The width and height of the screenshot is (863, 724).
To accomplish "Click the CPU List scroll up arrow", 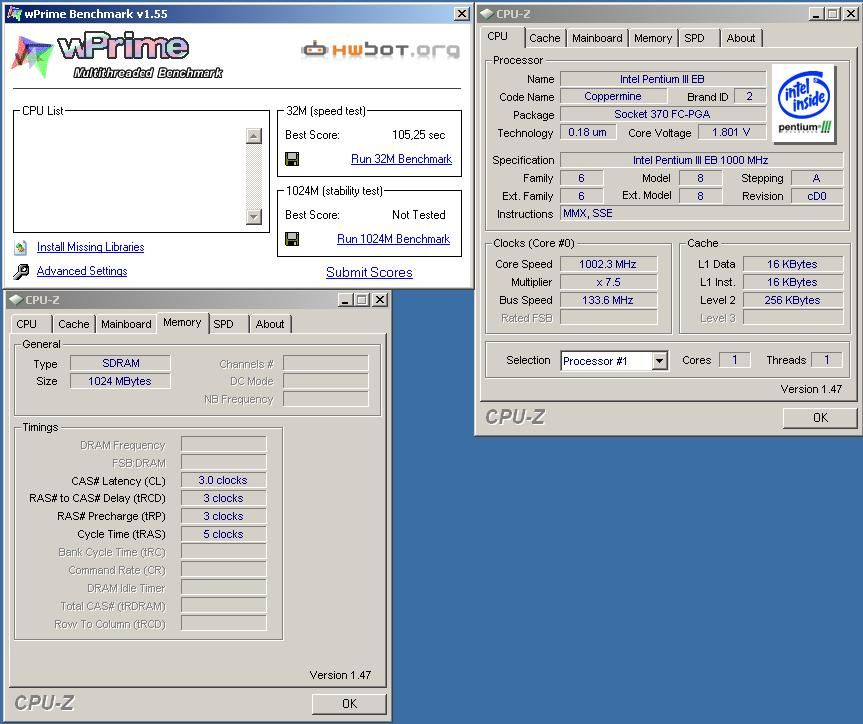I will [x=254, y=136].
